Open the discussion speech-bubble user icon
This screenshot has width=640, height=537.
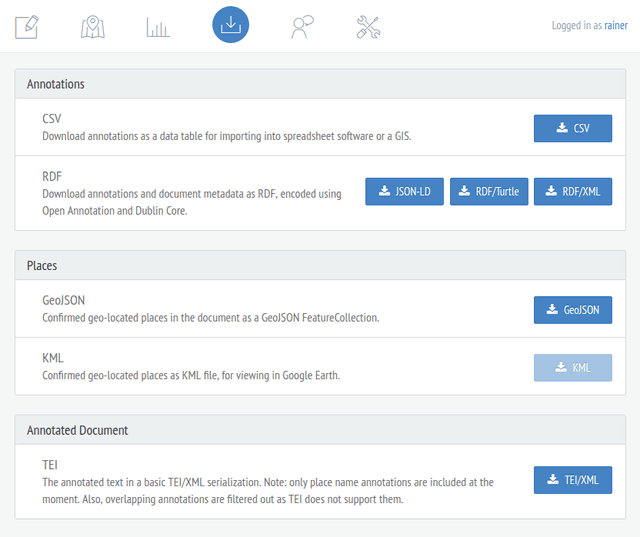[302, 27]
